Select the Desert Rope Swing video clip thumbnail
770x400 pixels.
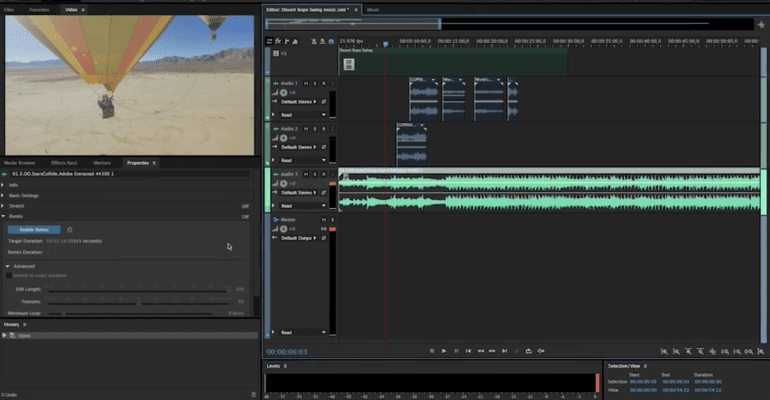[349, 64]
